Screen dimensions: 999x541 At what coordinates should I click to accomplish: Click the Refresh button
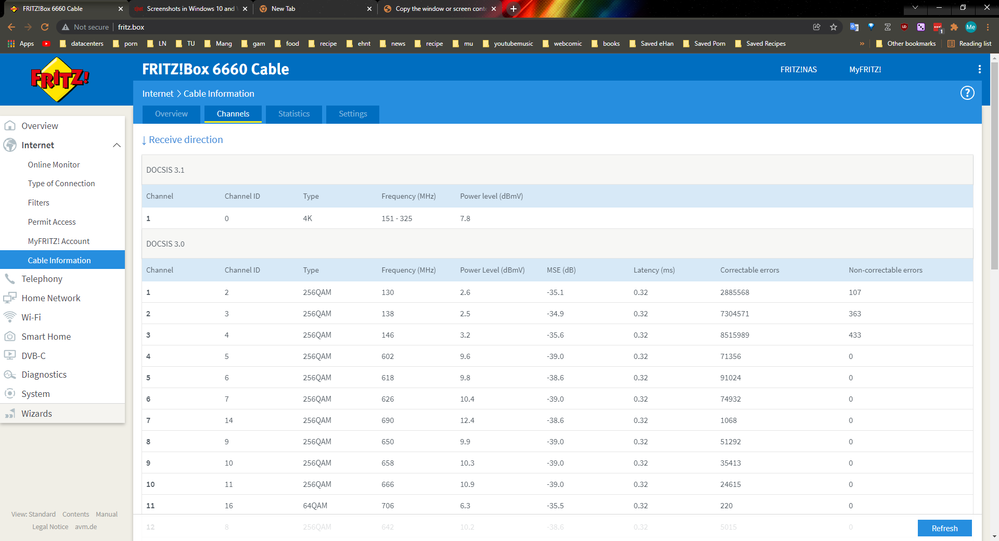tap(944, 528)
